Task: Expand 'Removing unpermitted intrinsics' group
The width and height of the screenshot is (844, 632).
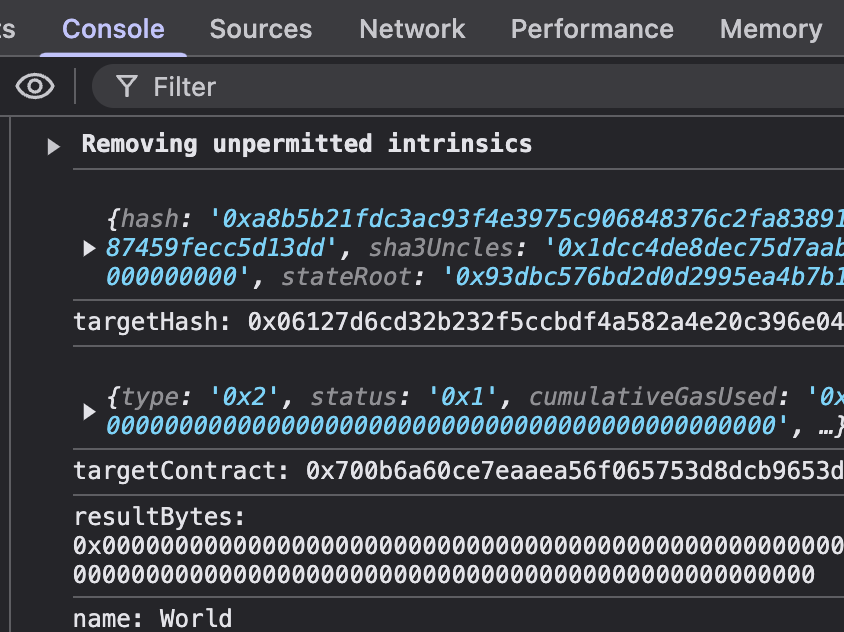Action: pyautogui.click(x=53, y=146)
